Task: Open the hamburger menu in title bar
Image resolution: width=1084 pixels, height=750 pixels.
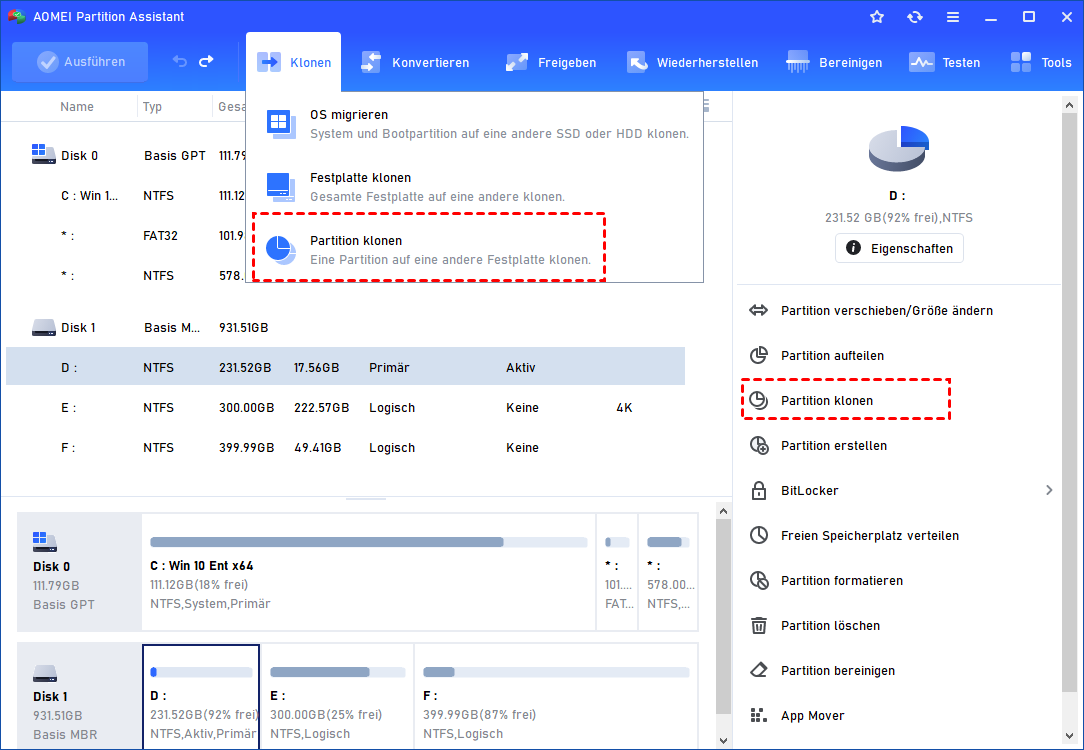Action: pyautogui.click(x=953, y=17)
